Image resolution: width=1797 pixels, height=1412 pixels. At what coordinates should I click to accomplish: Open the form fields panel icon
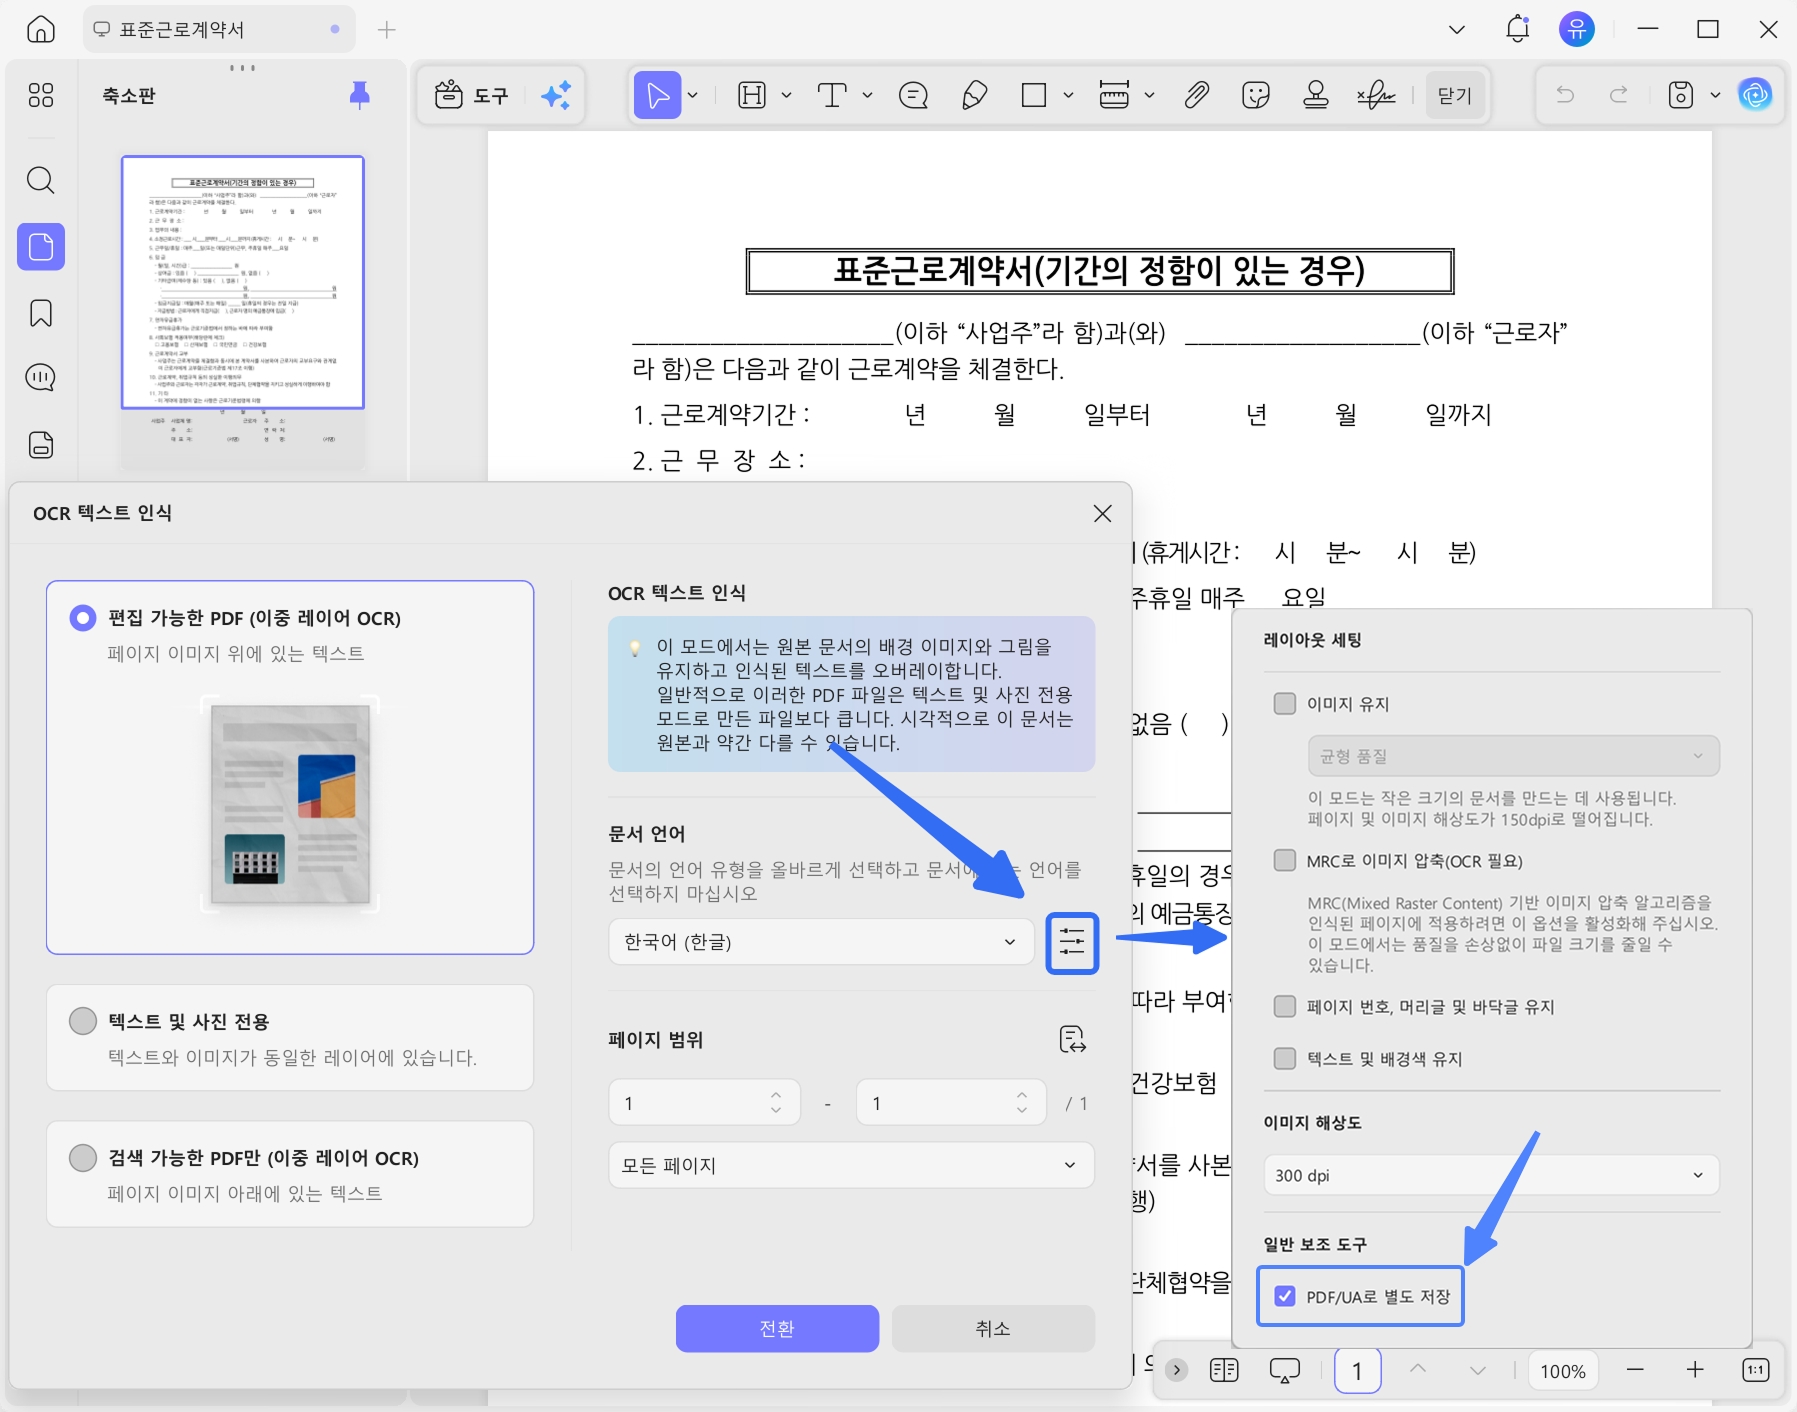41,445
